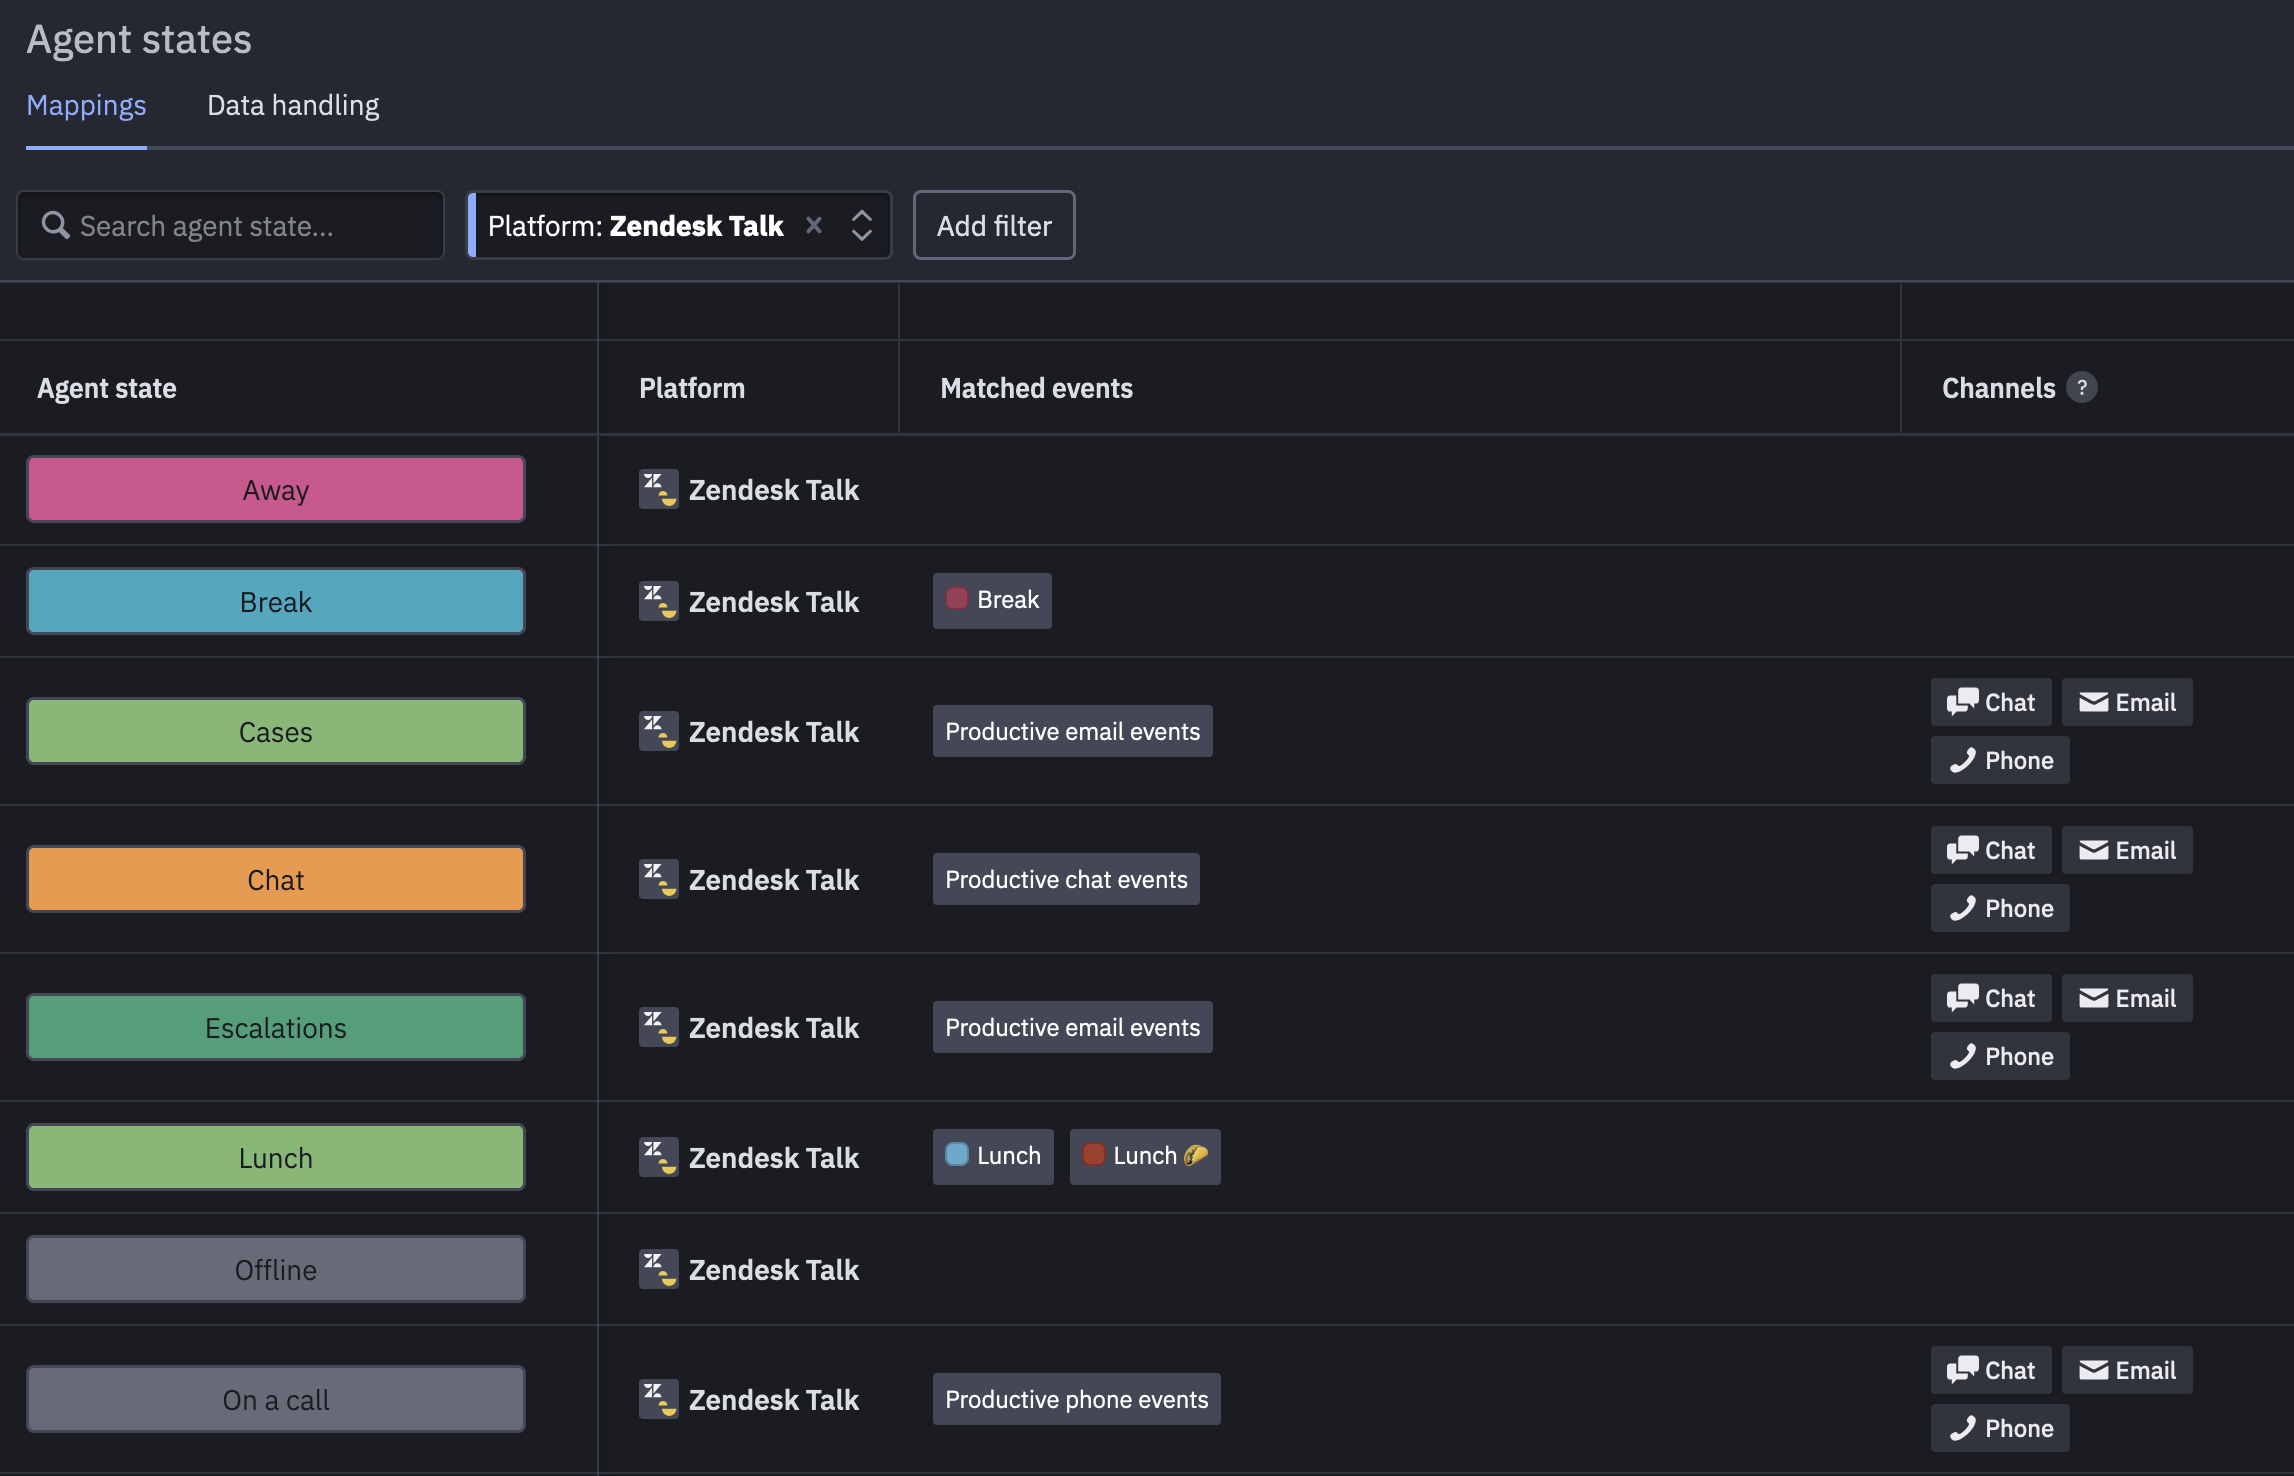This screenshot has height=1476, width=2294.
Task: Click the Lunch taco event tag
Action: [x=1145, y=1156]
